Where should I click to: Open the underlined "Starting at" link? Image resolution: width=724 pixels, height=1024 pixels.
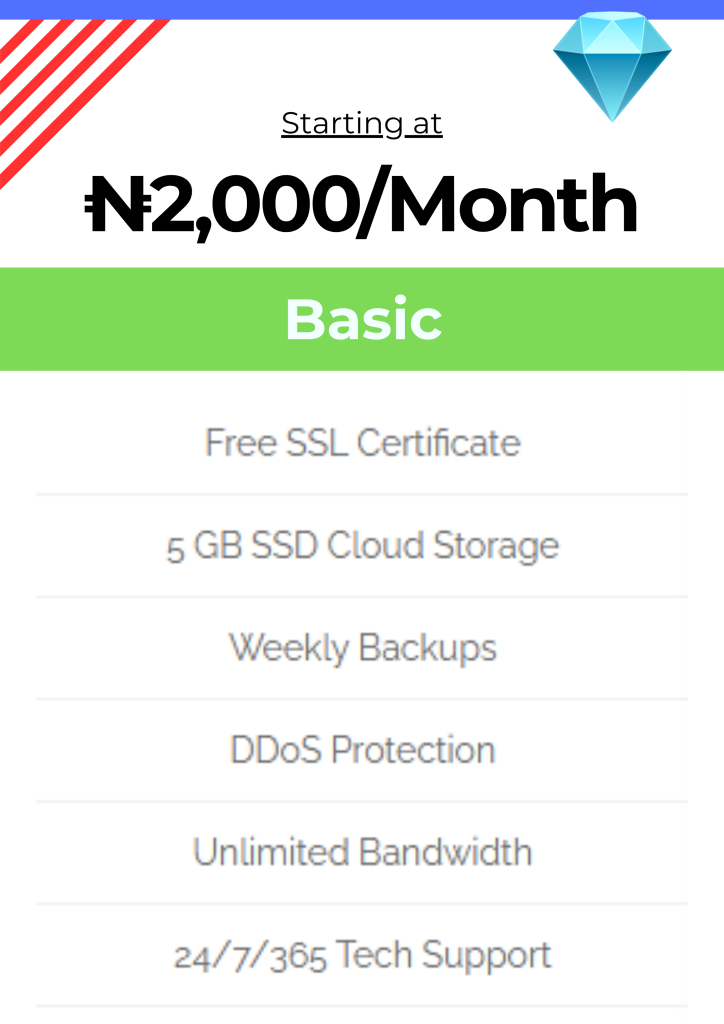[x=362, y=124]
